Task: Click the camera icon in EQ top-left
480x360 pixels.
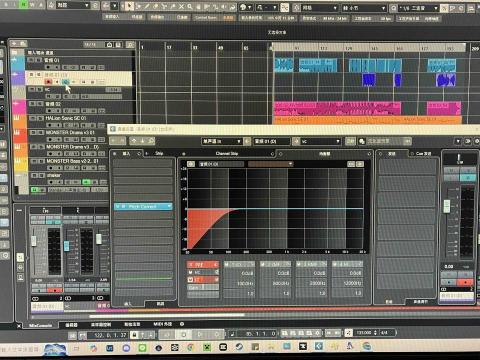Action: pos(191,164)
